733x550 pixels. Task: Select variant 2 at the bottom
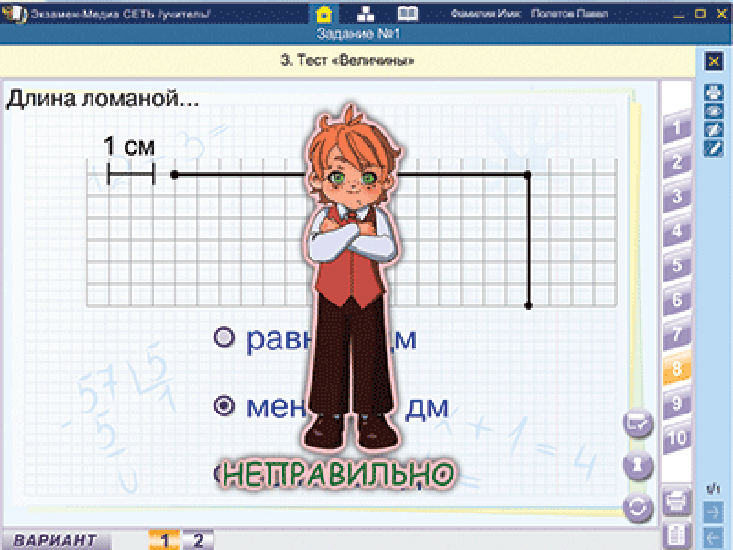[x=198, y=541]
